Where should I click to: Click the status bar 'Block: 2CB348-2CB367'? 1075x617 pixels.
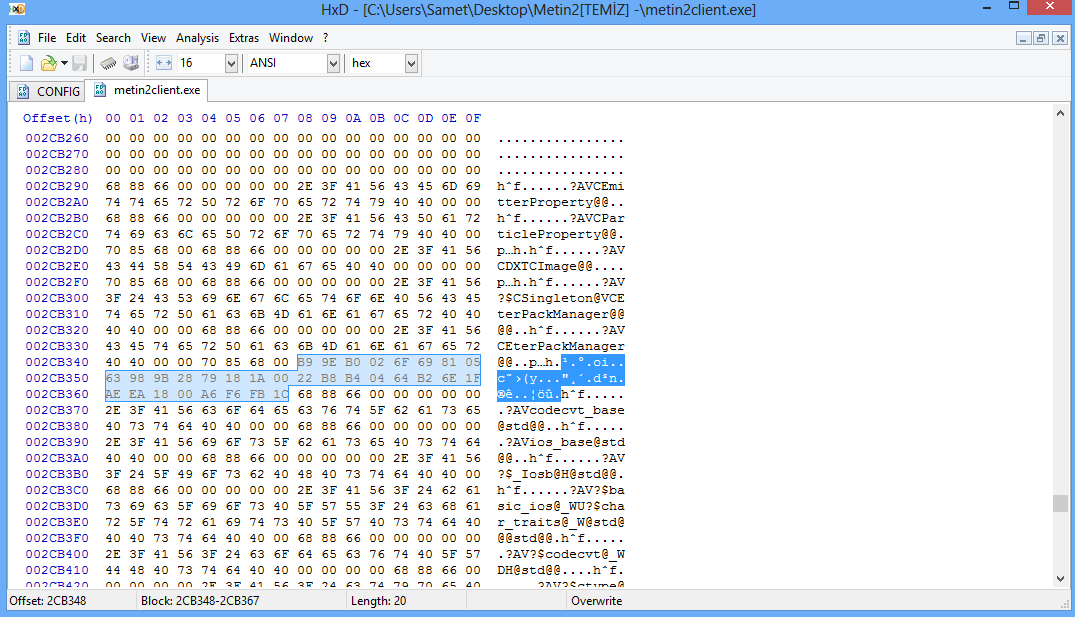[x=200, y=601]
